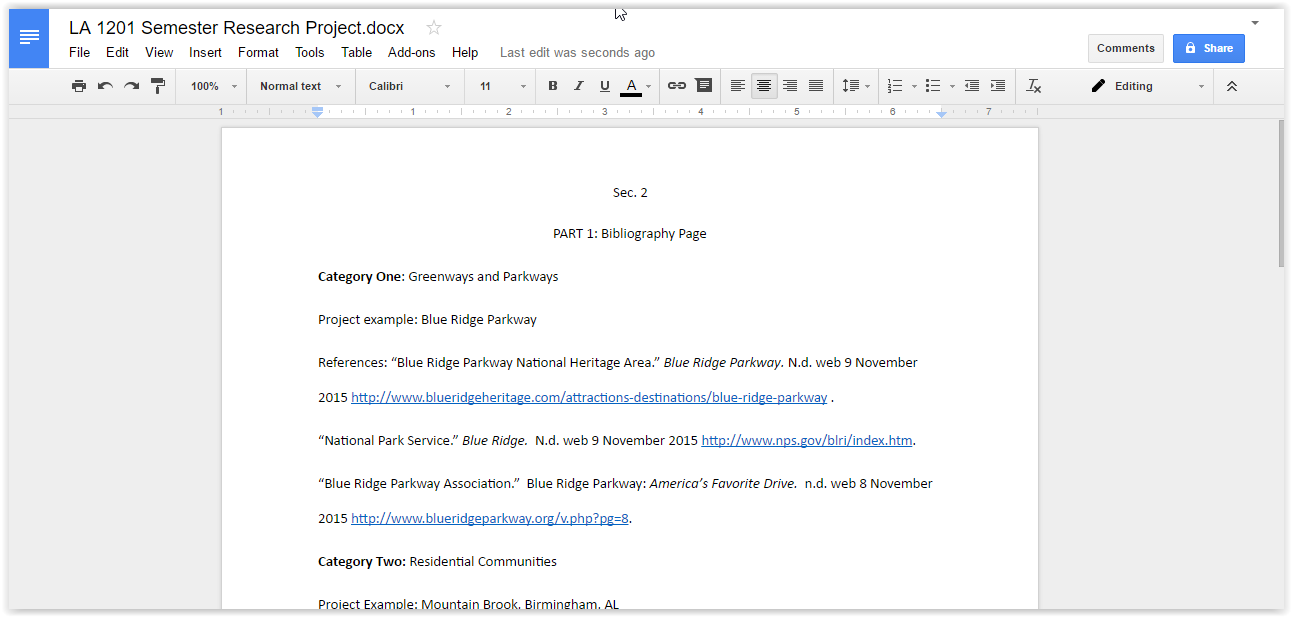This screenshot has width=1292, height=617.
Task: Open the Calibri font dropdown
Action: (409, 86)
